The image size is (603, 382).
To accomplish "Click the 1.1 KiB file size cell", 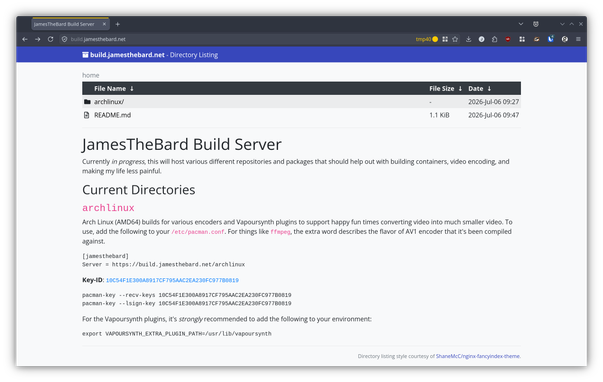I will pyautogui.click(x=439, y=115).
